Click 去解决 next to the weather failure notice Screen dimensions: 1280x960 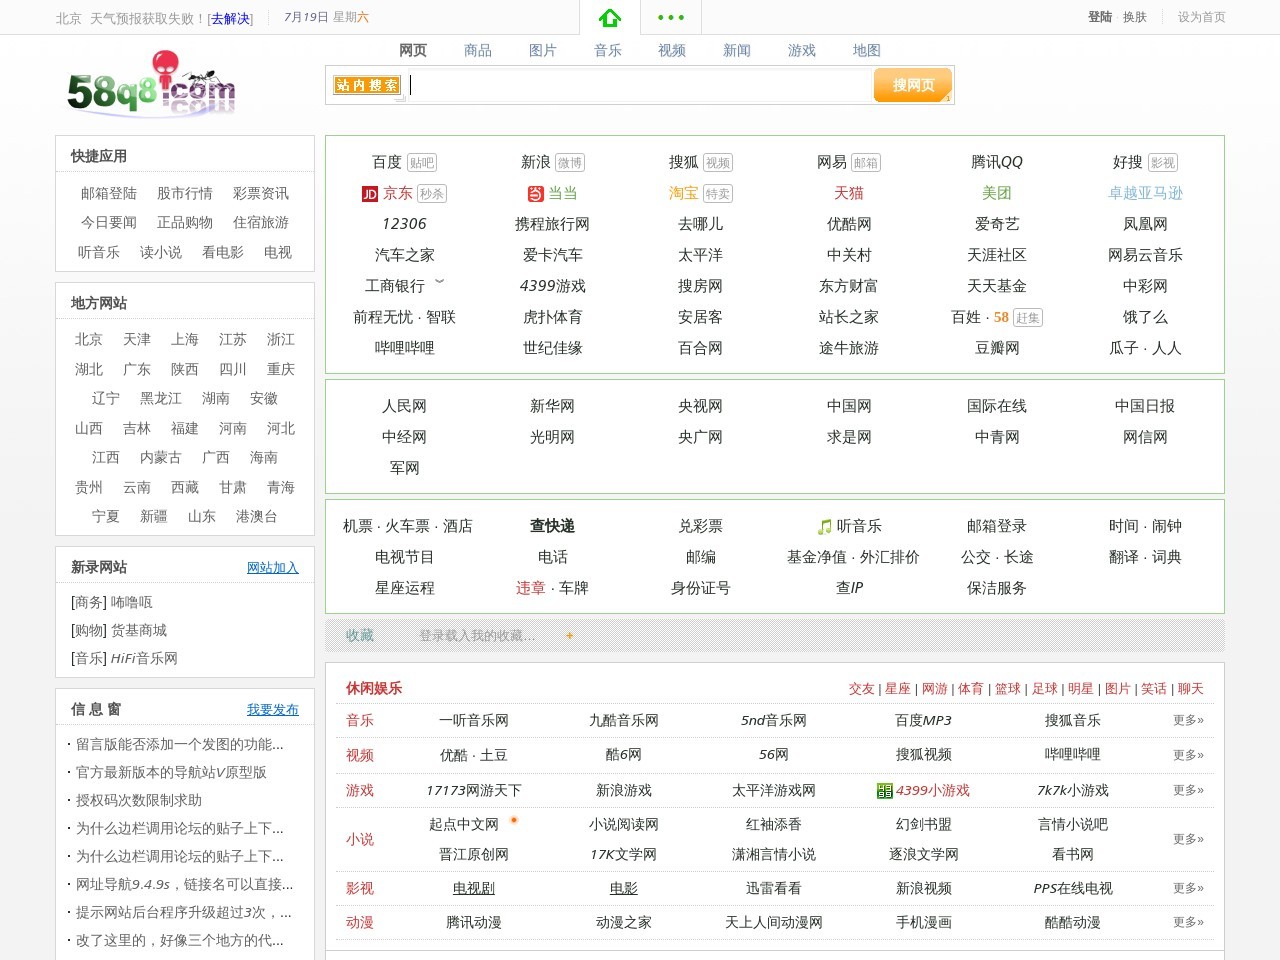(x=232, y=18)
